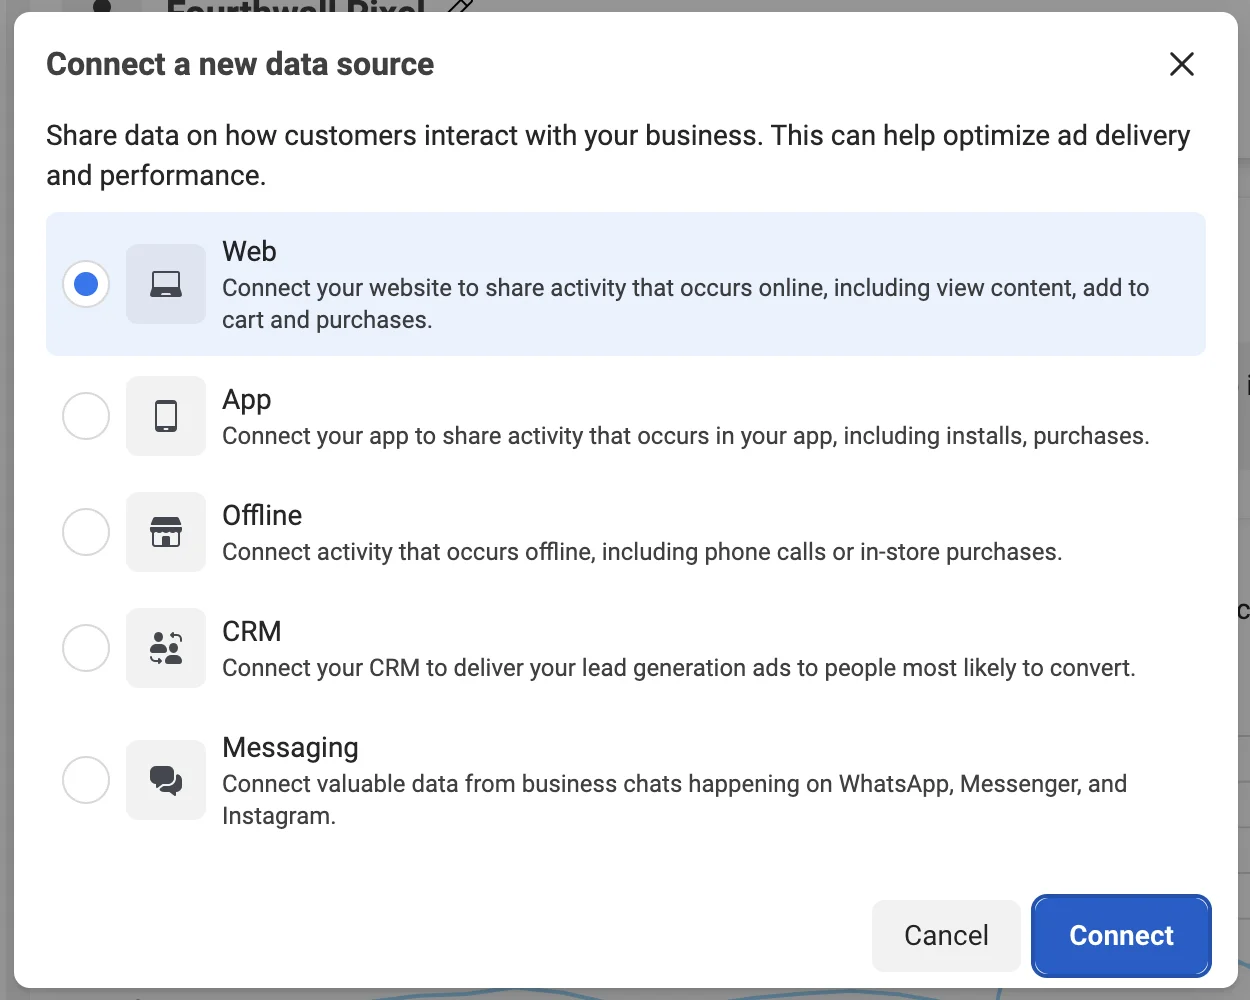
Task: Click the contacts icon beside CRM option
Action: tap(166, 648)
